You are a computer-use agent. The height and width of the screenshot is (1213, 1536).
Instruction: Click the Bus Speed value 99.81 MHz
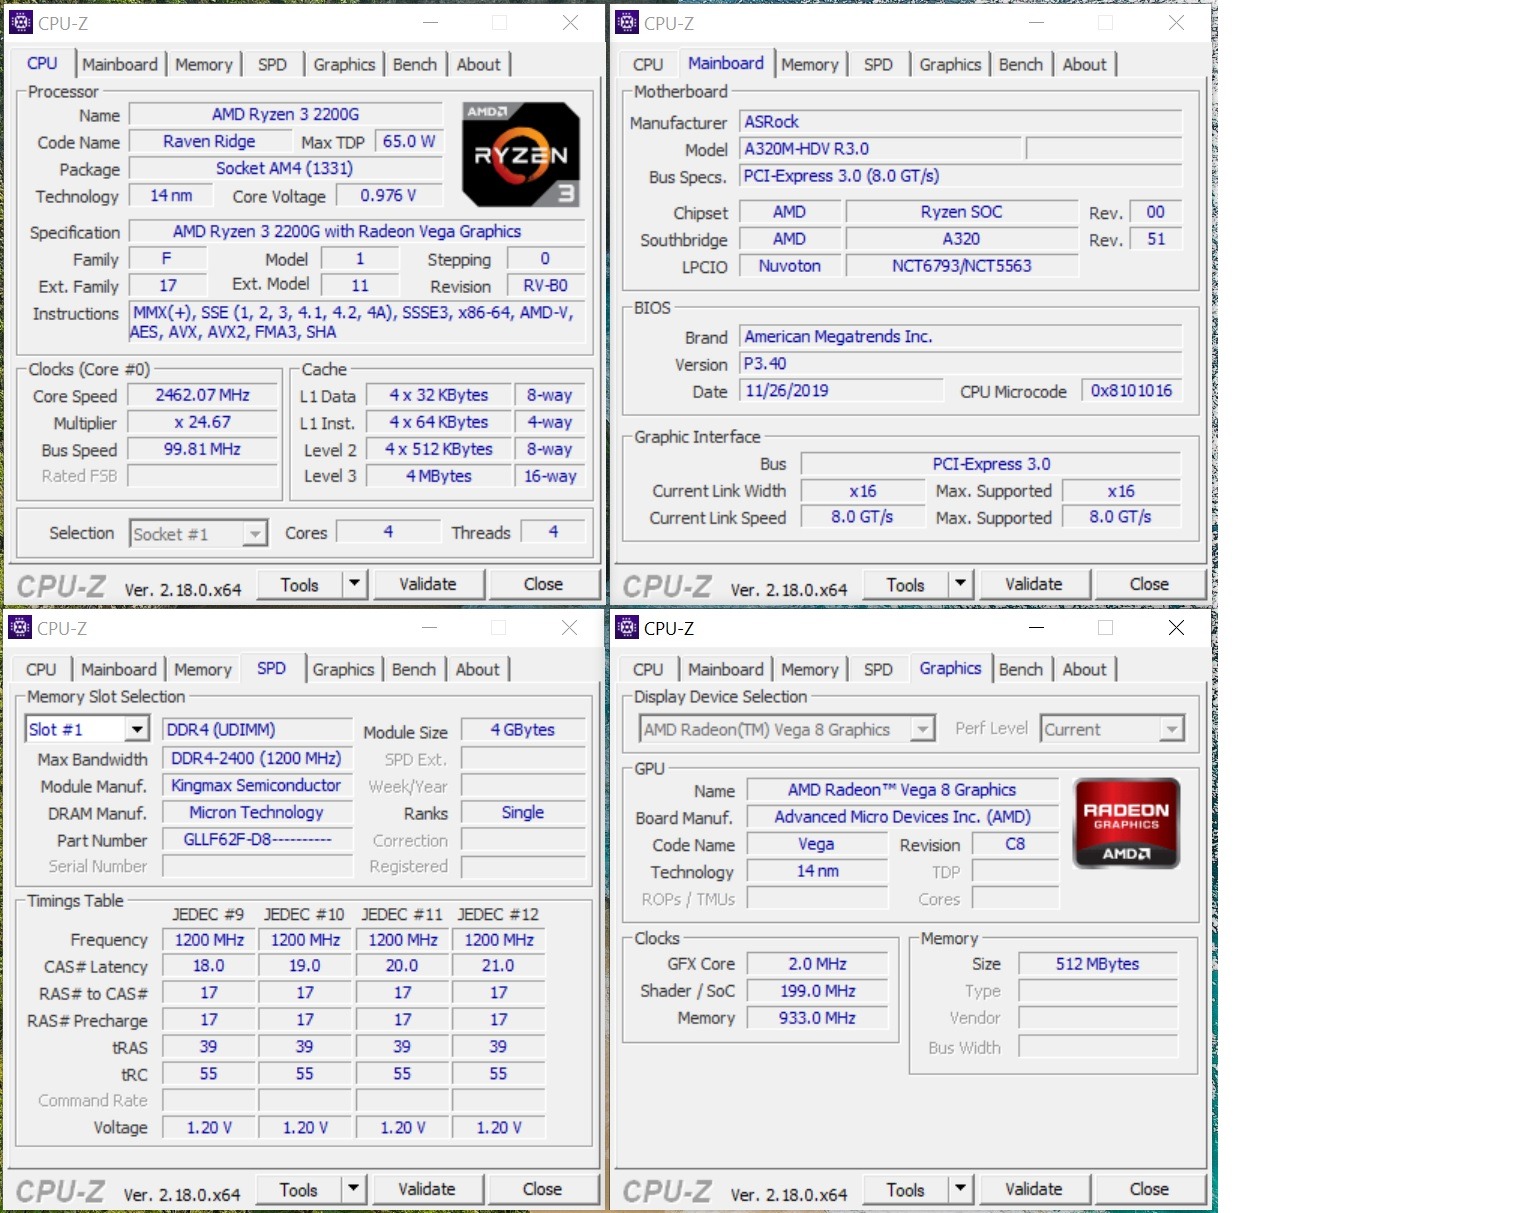pyautogui.click(x=203, y=449)
